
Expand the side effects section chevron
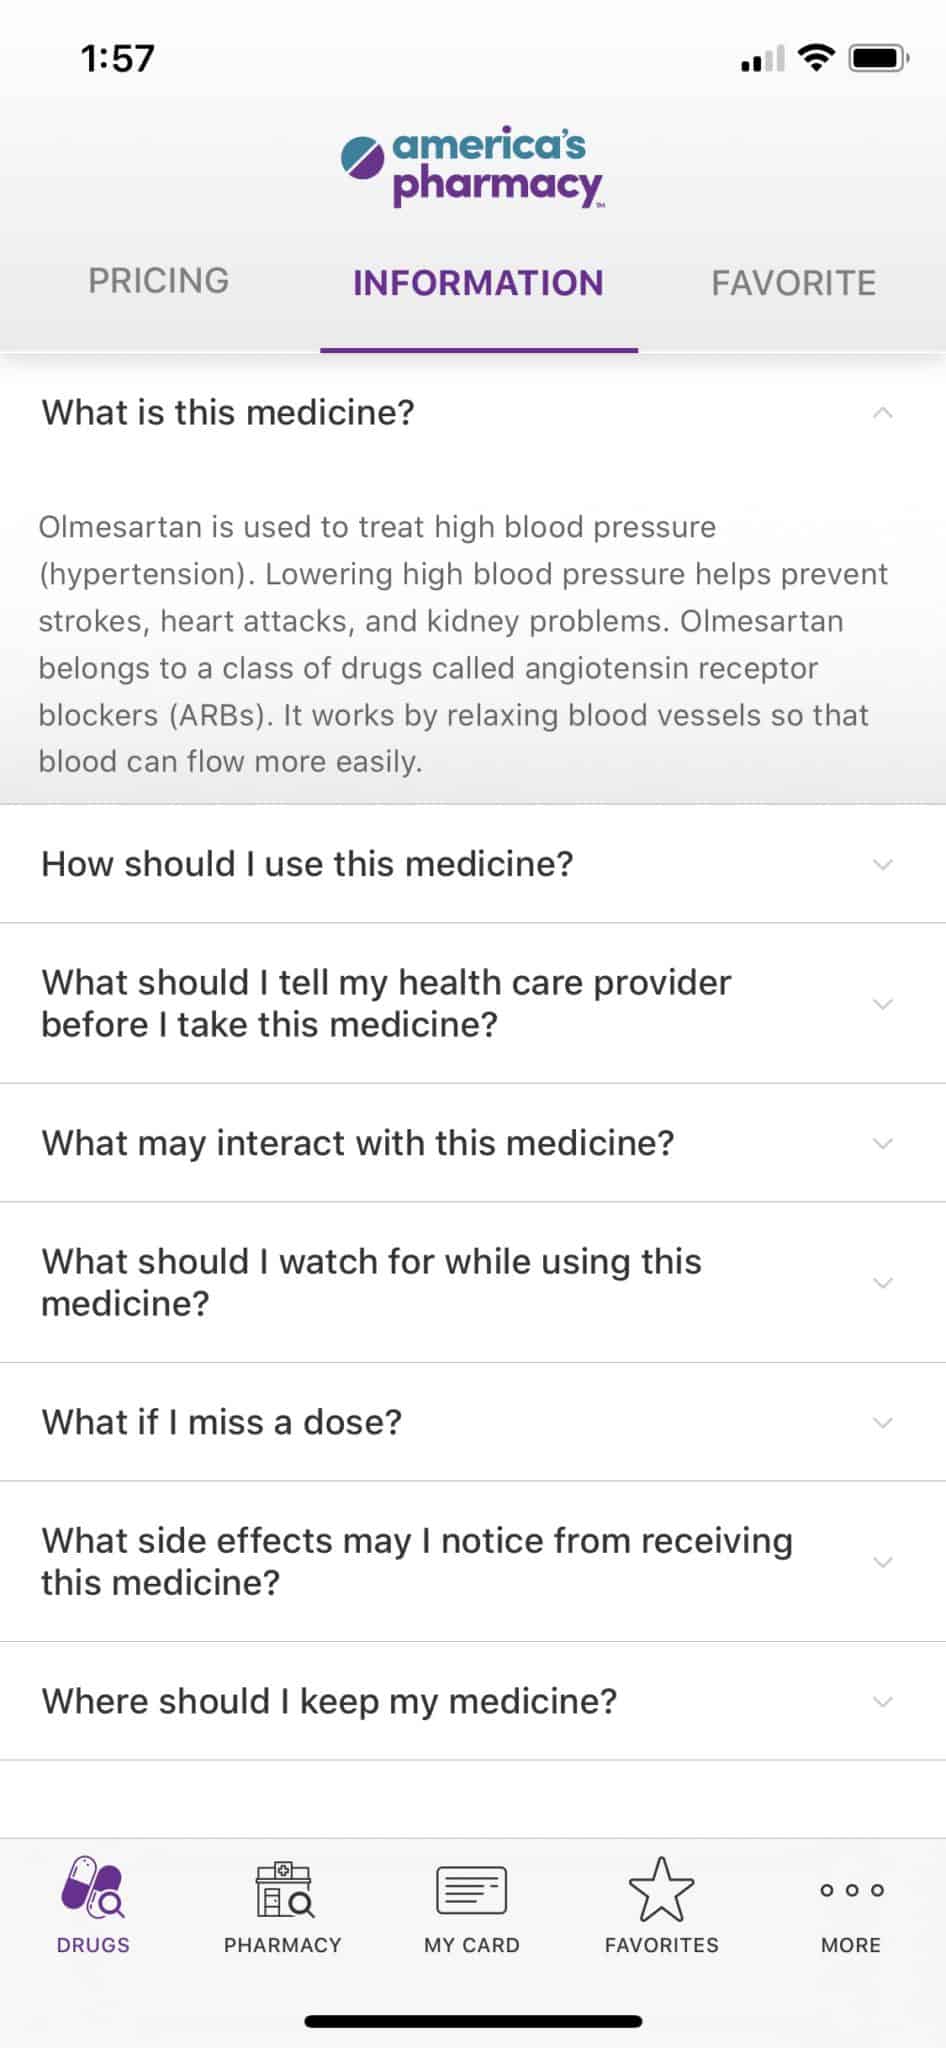(882, 1562)
